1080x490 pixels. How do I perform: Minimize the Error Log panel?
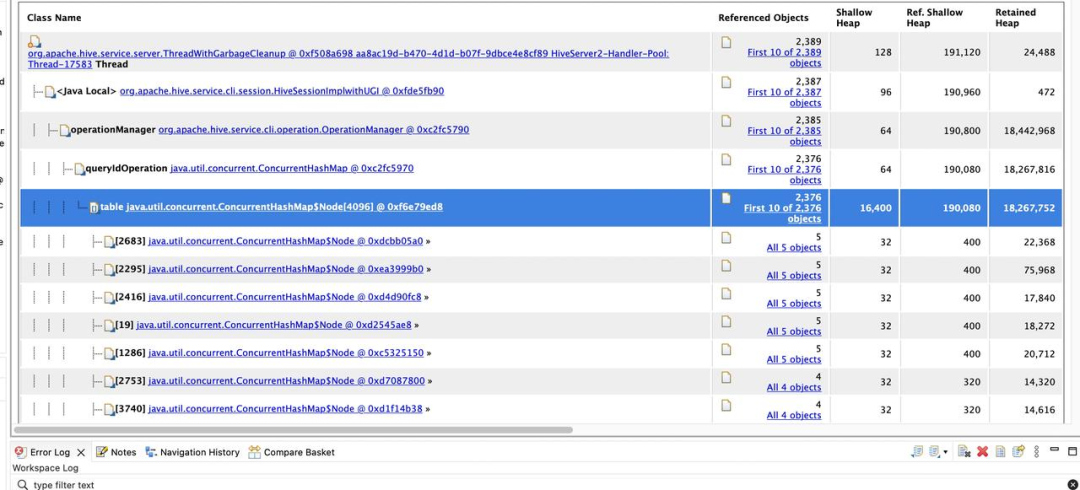1055,449
